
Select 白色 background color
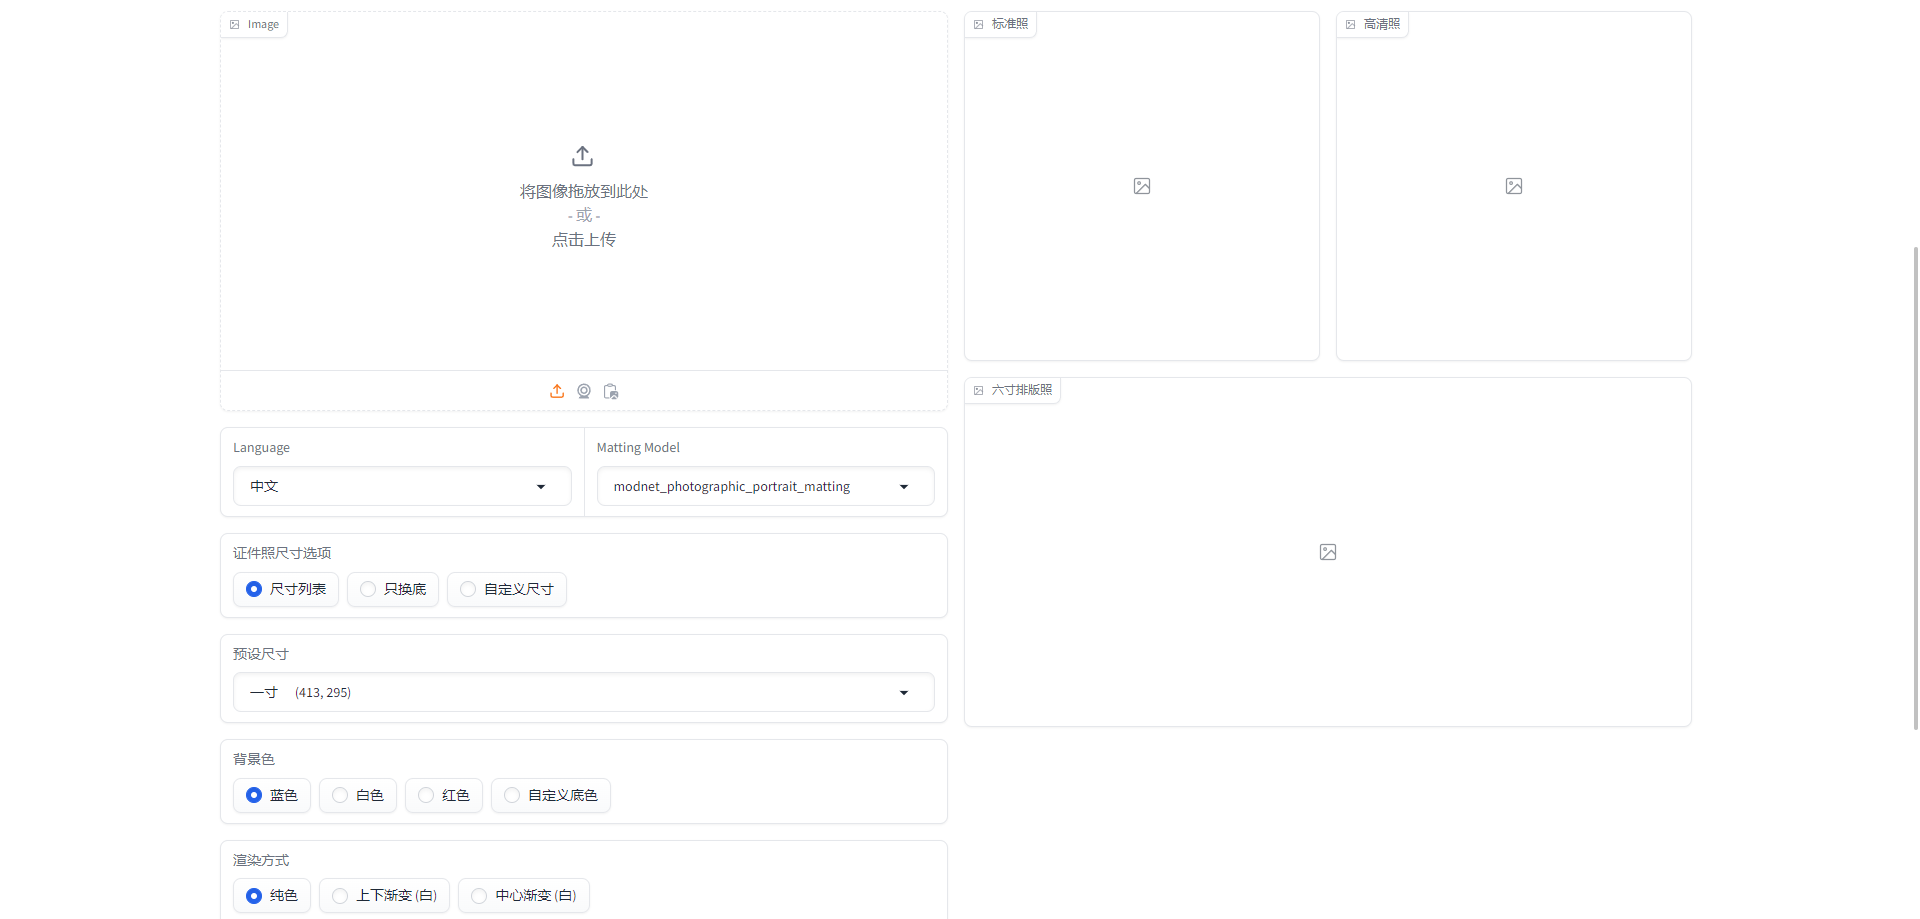[x=358, y=795]
